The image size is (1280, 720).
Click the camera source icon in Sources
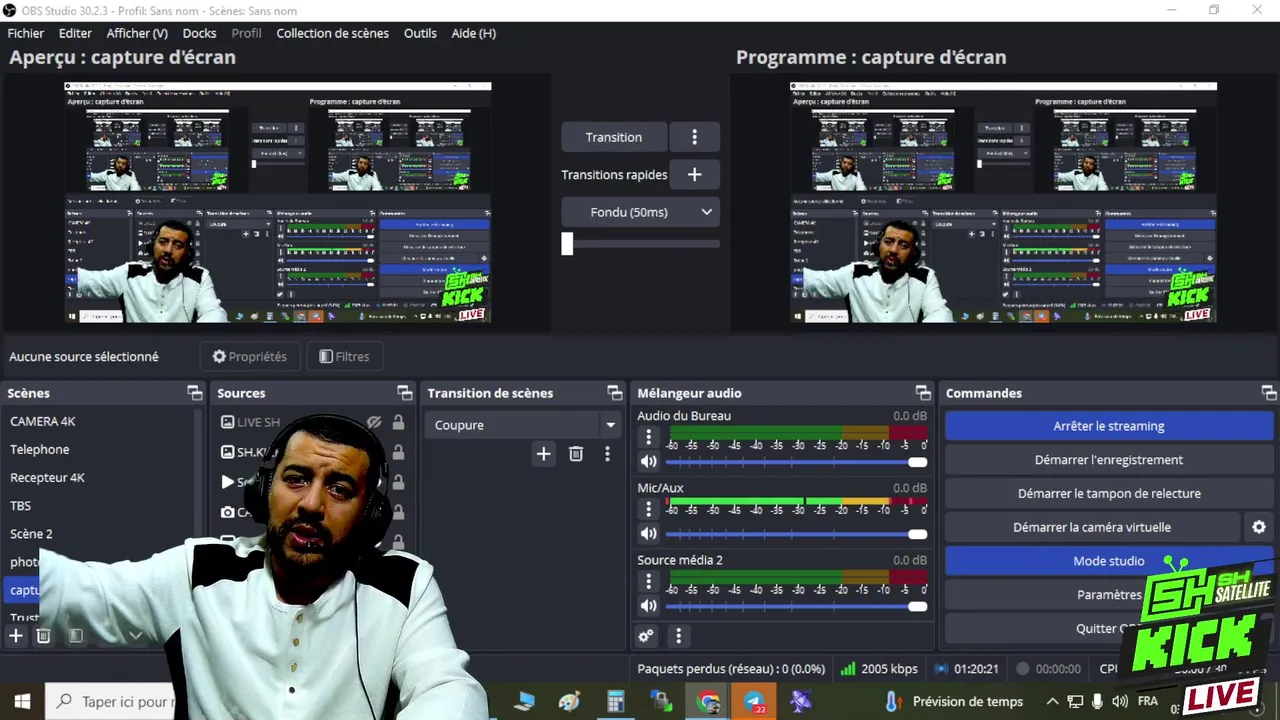point(228,512)
